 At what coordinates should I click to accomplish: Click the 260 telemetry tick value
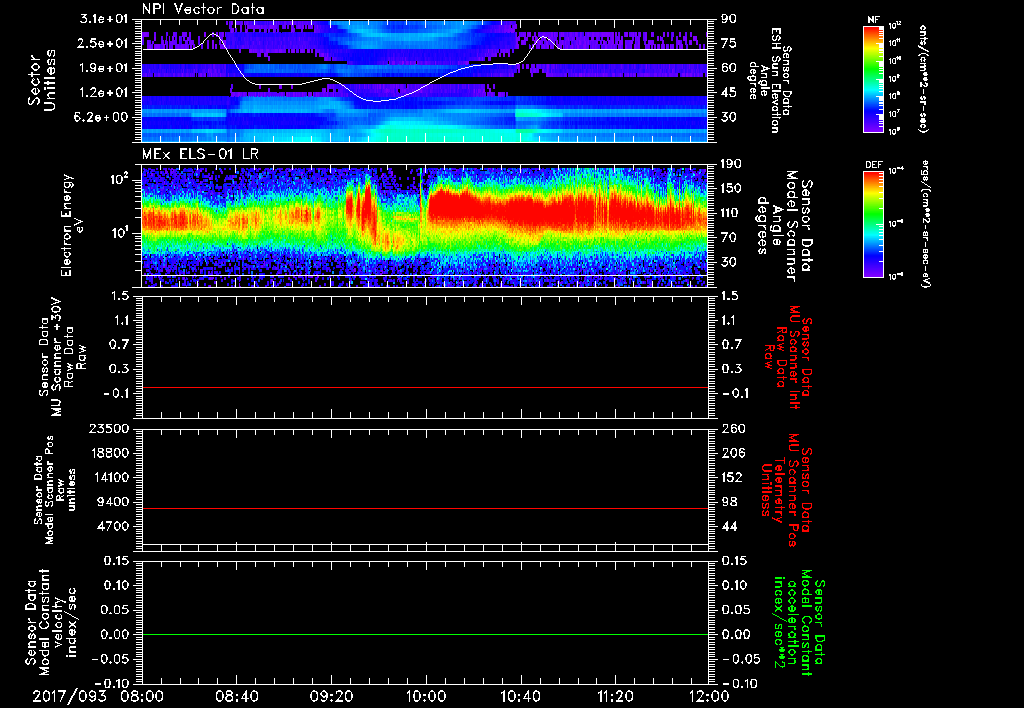(731, 428)
